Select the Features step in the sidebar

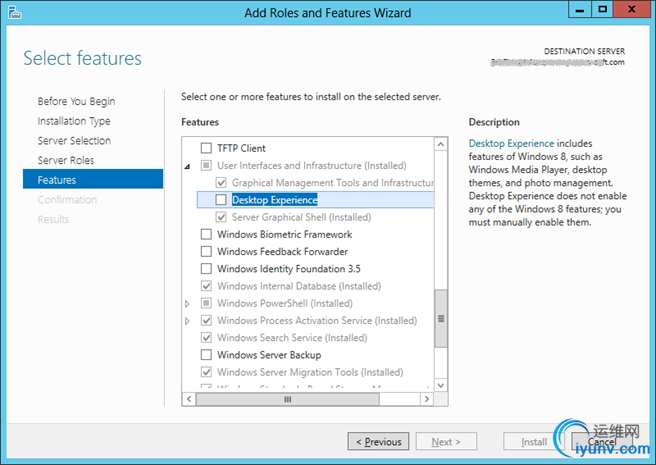tap(93, 179)
